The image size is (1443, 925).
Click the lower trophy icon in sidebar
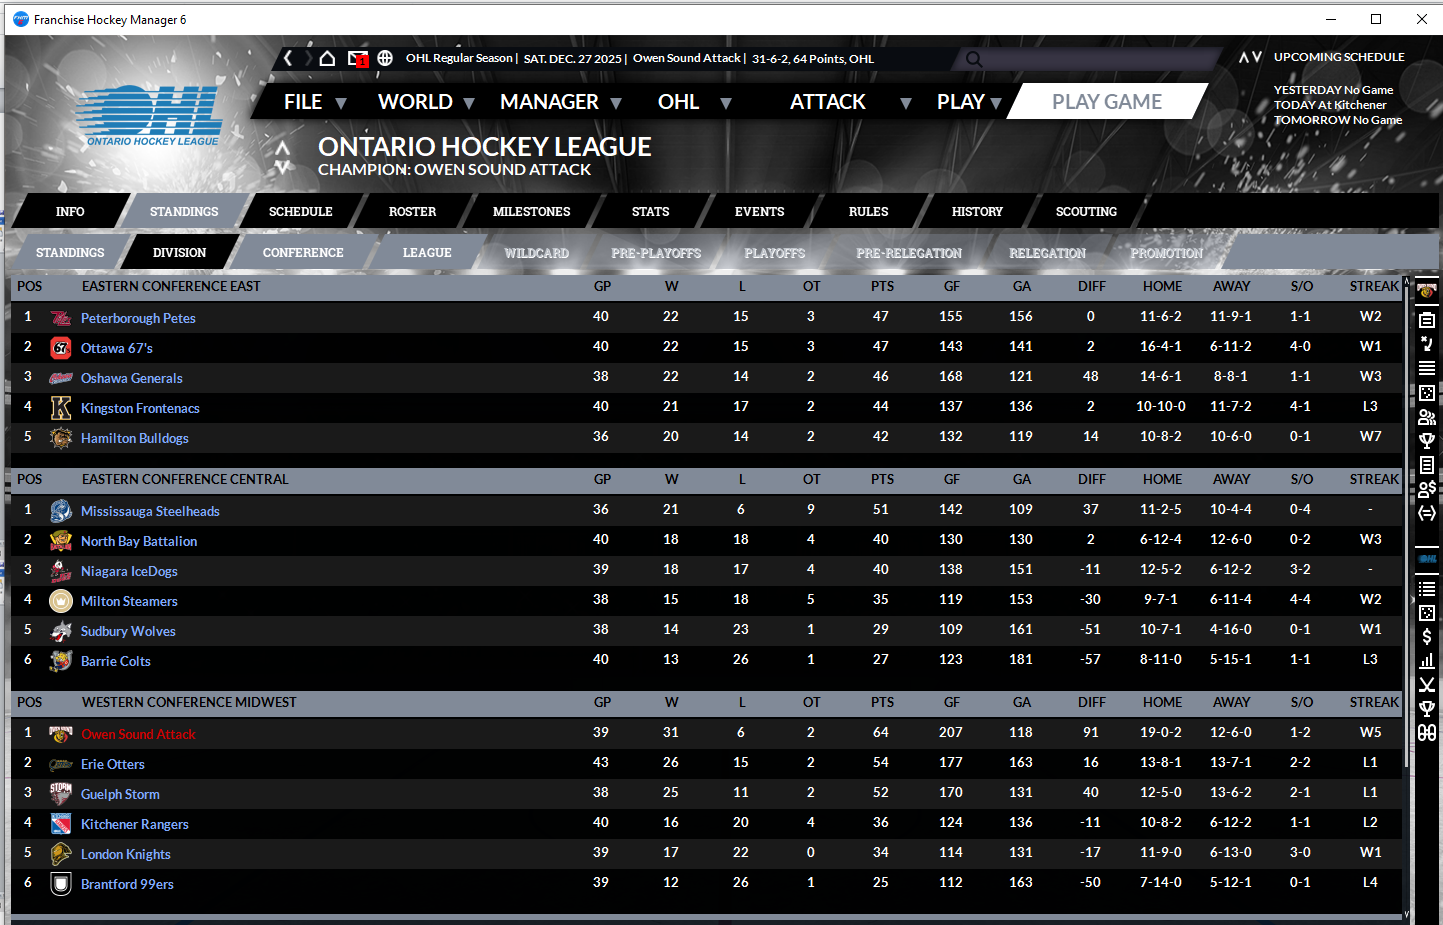1427,709
